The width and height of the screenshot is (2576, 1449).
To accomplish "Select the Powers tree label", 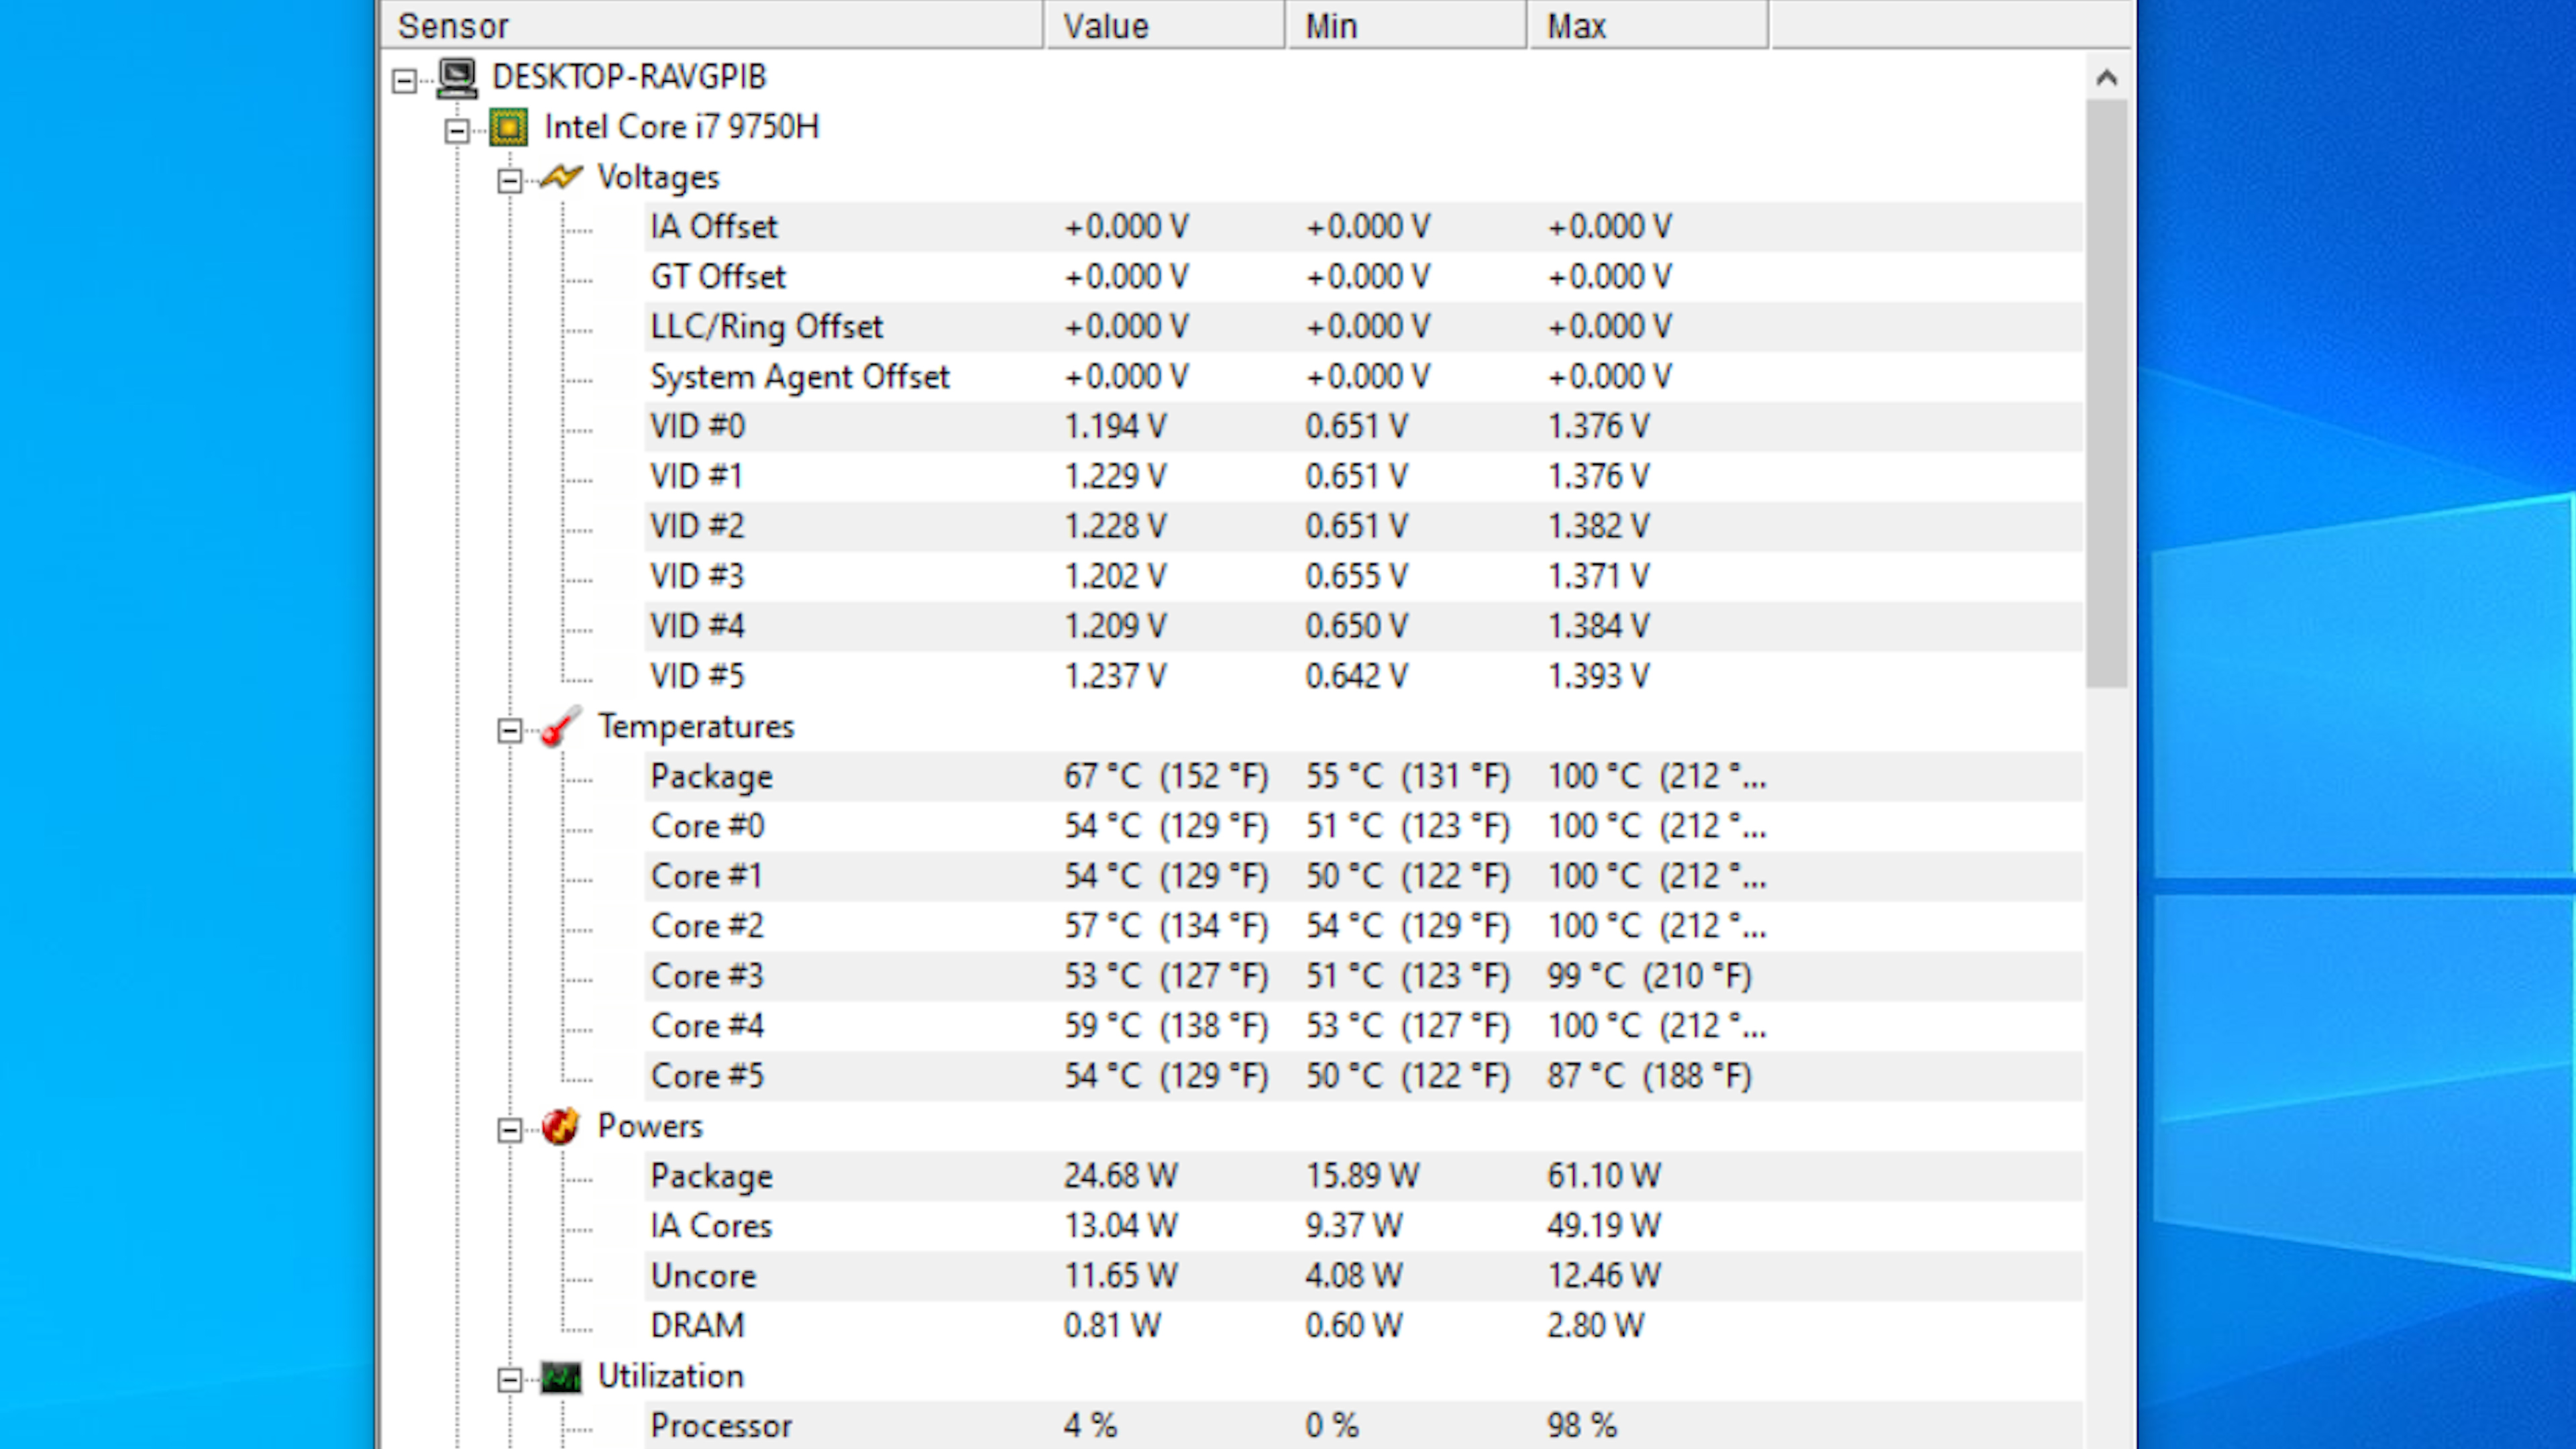I will coord(650,1126).
